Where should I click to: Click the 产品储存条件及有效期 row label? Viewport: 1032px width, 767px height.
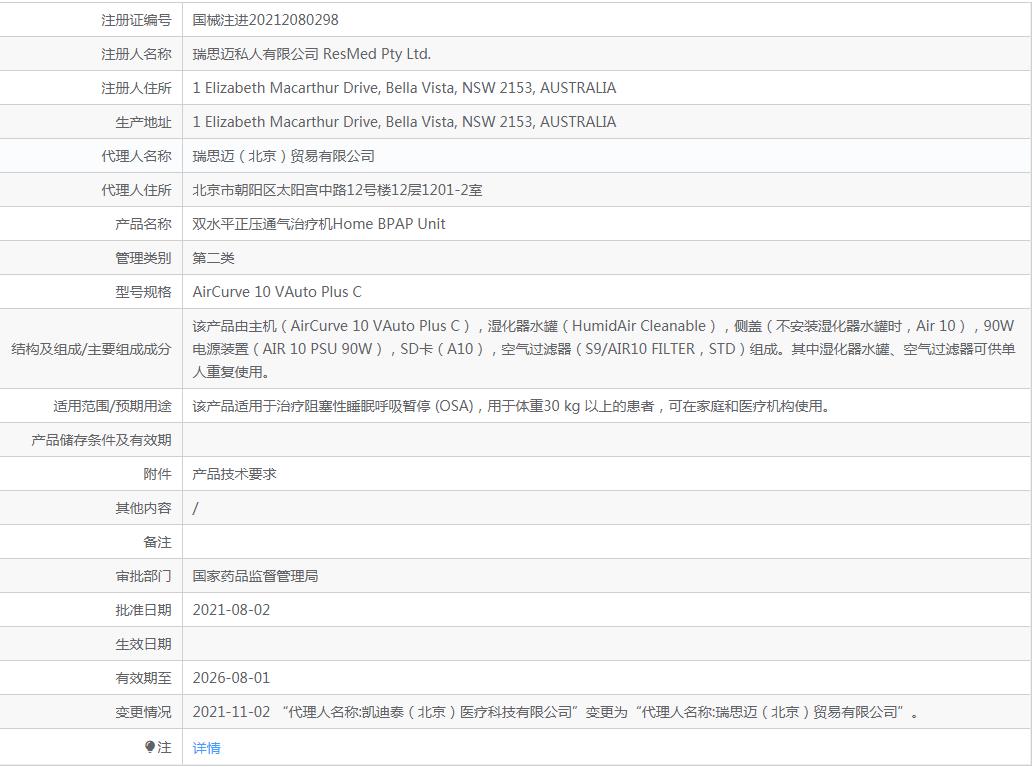(101, 440)
